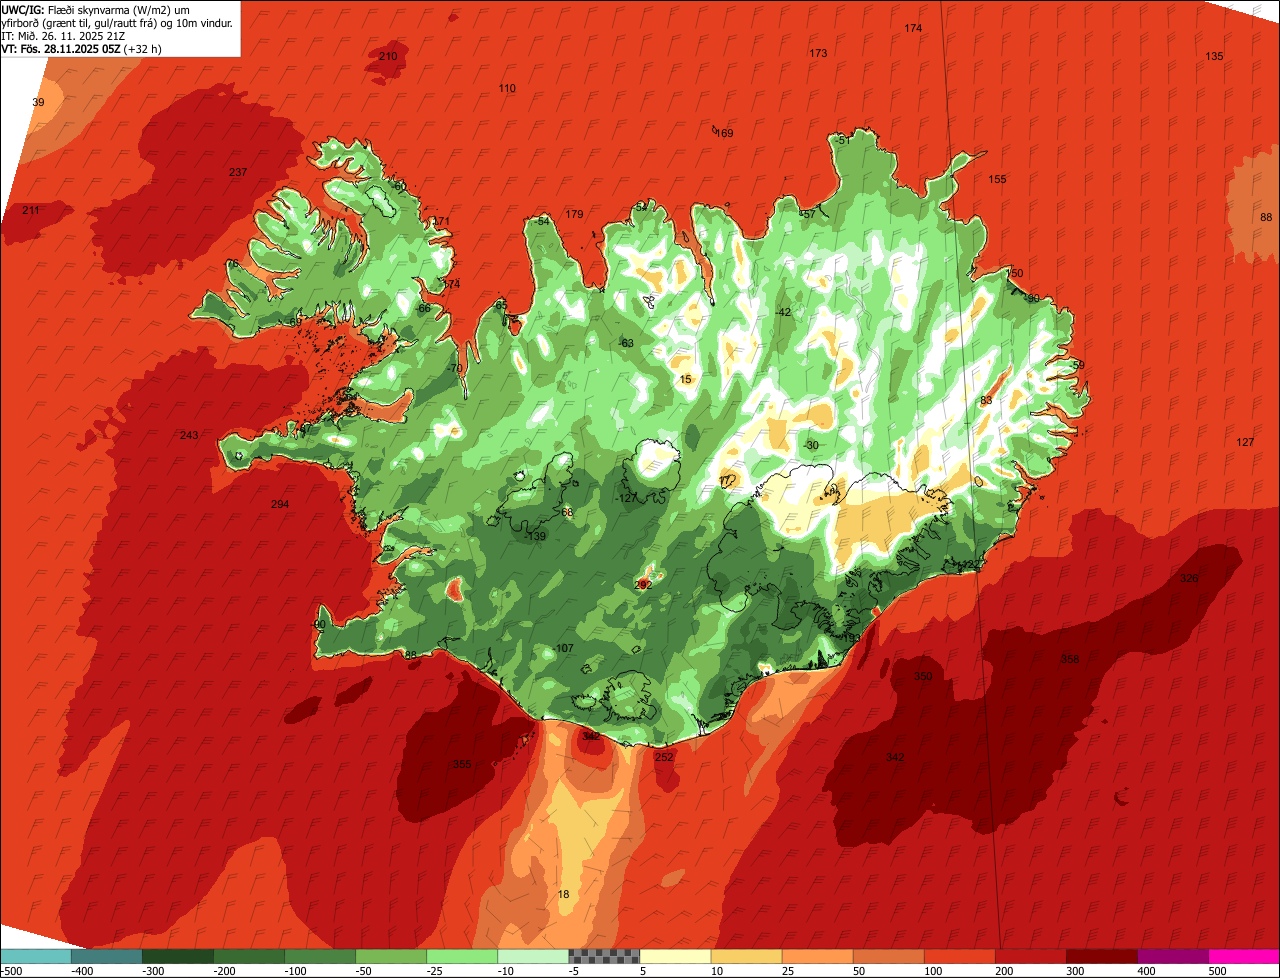The image size is (1280, 978).
Task: Select the pale yellow 5 to 10 swatch
Action: pyautogui.click(x=675, y=956)
